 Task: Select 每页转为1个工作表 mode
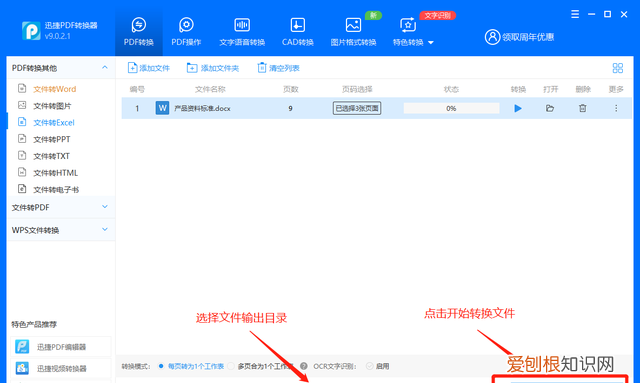[191, 366]
